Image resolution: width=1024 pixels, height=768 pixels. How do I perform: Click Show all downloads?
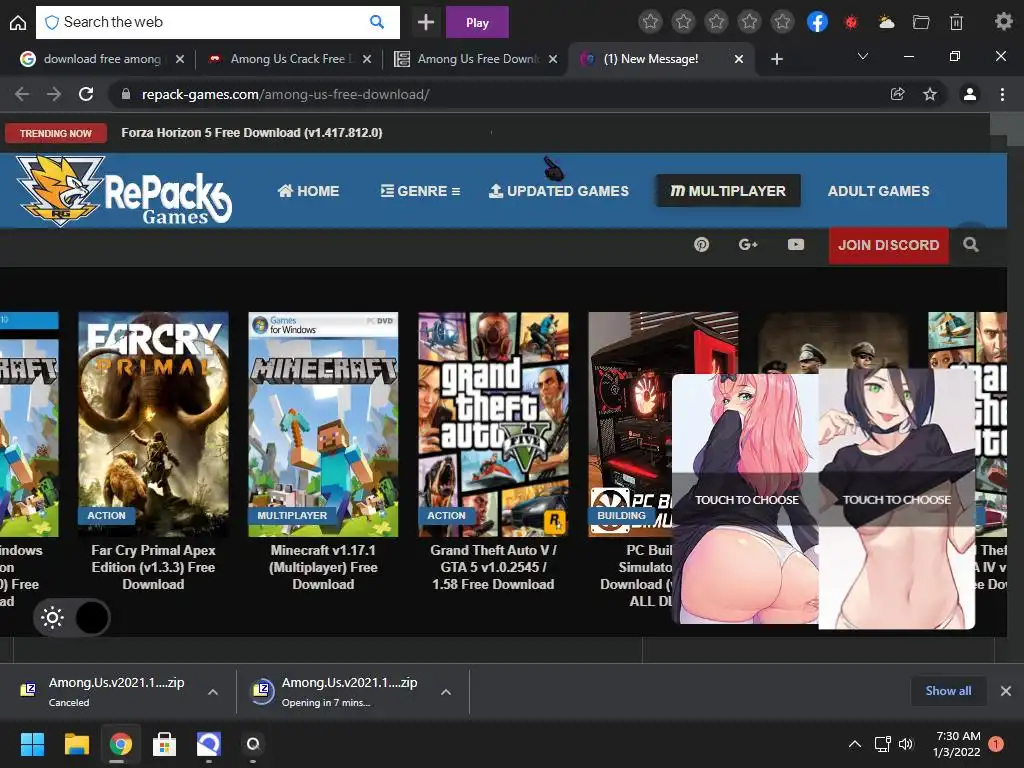tap(948, 691)
